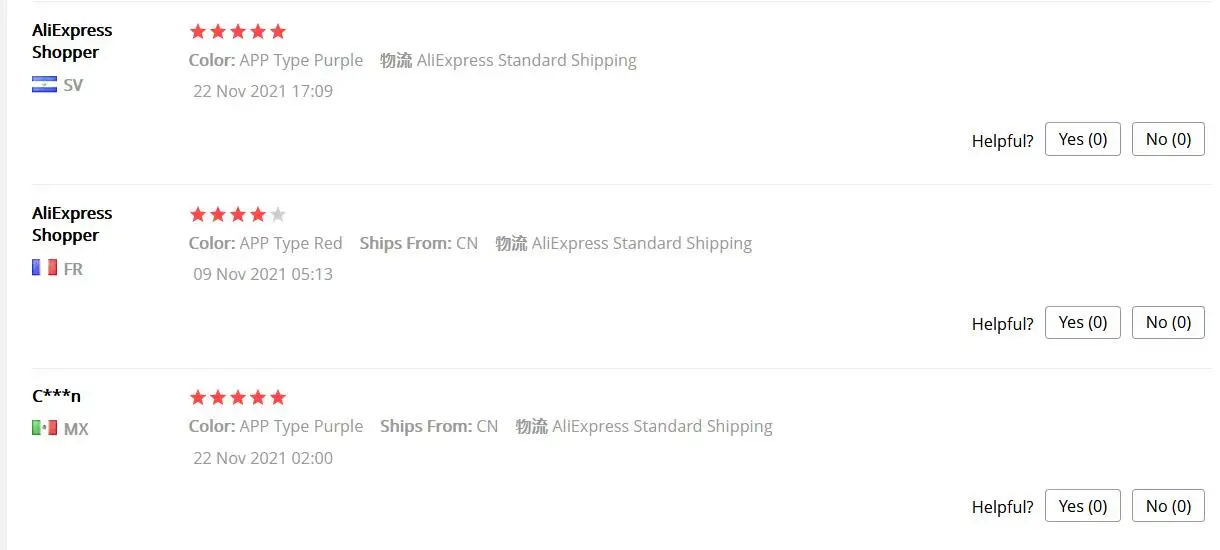This screenshot has height=550, width=1220.
Task: Click the 22 Nov 2021 17:09 timestamp
Action: tap(263, 91)
